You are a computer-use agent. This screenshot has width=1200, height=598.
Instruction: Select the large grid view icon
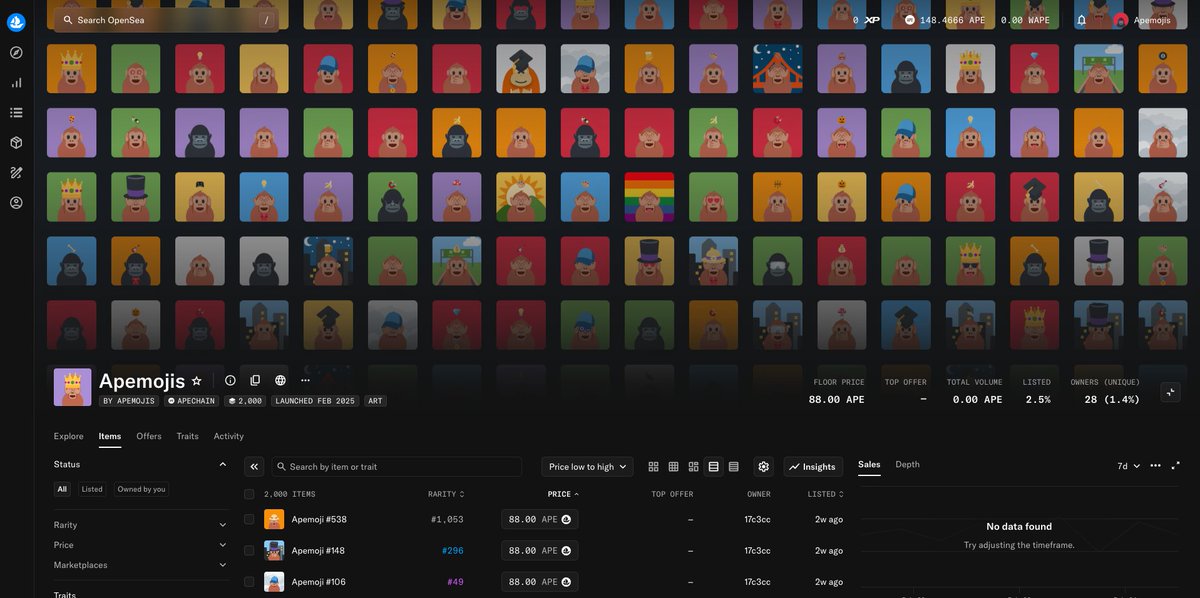pos(654,467)
